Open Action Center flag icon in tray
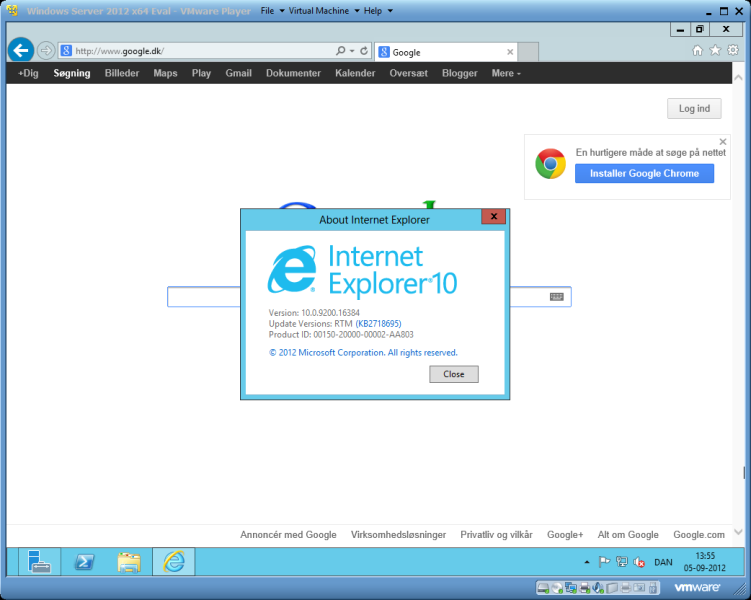Viewport: 751px width, 600px height. 604,562
